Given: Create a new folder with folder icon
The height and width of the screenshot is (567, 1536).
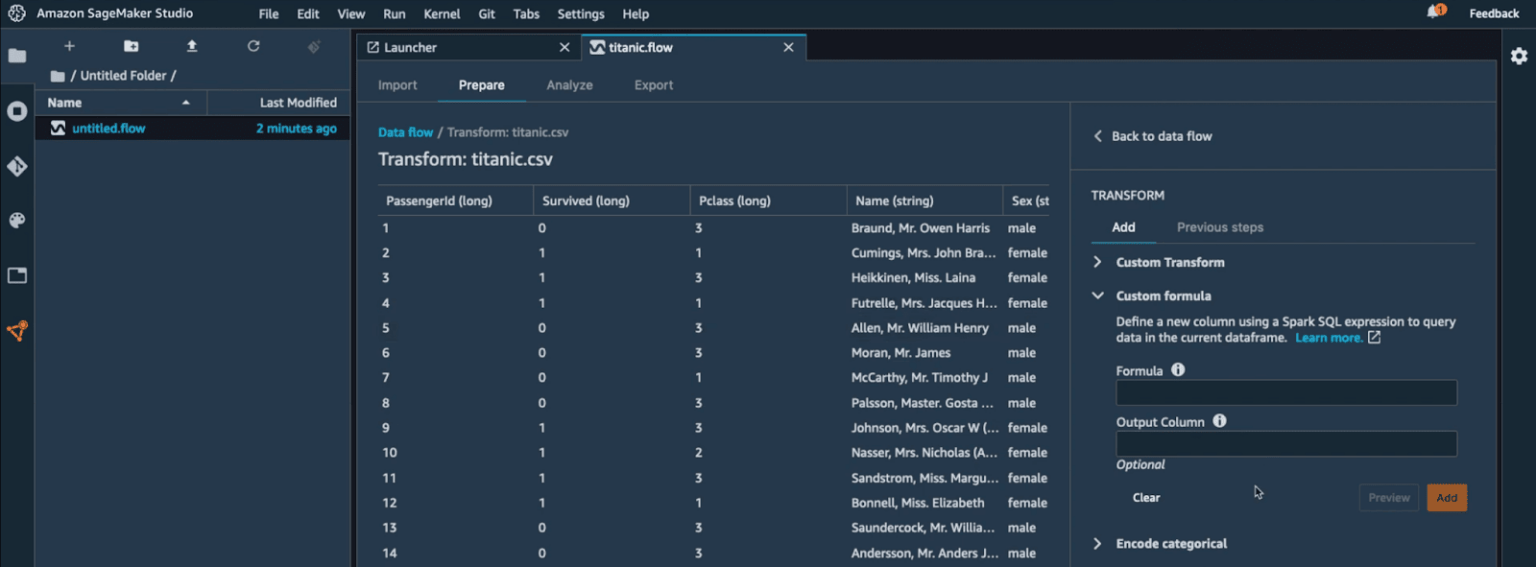Looking at the screenshot, I should click(131, 46).
